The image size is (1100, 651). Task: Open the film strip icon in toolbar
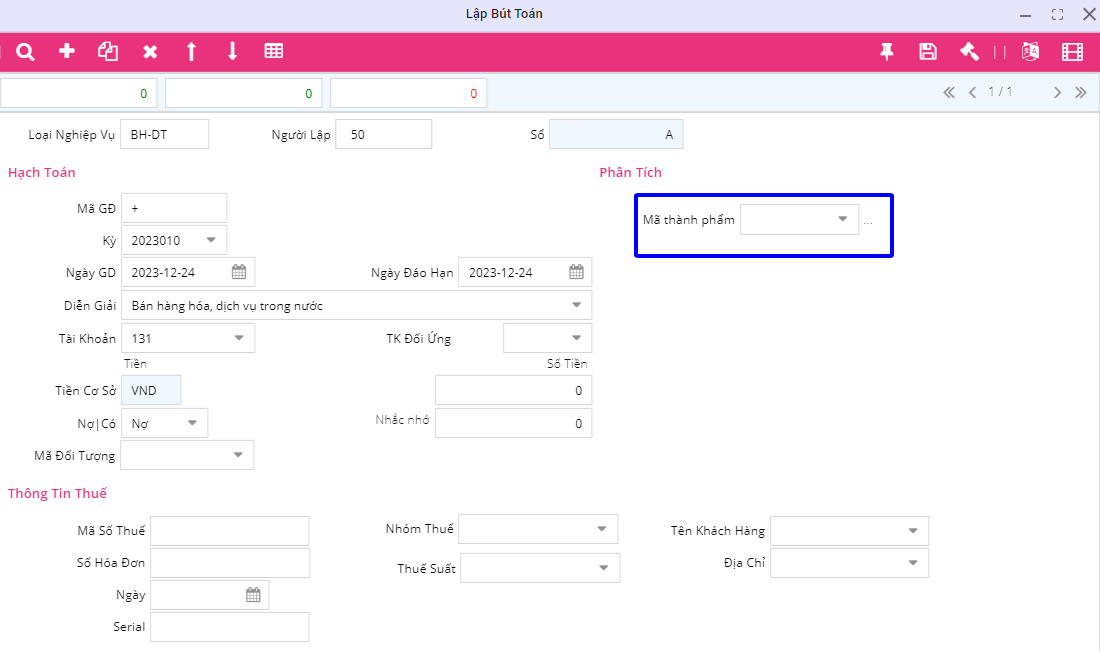[1073, 52]
